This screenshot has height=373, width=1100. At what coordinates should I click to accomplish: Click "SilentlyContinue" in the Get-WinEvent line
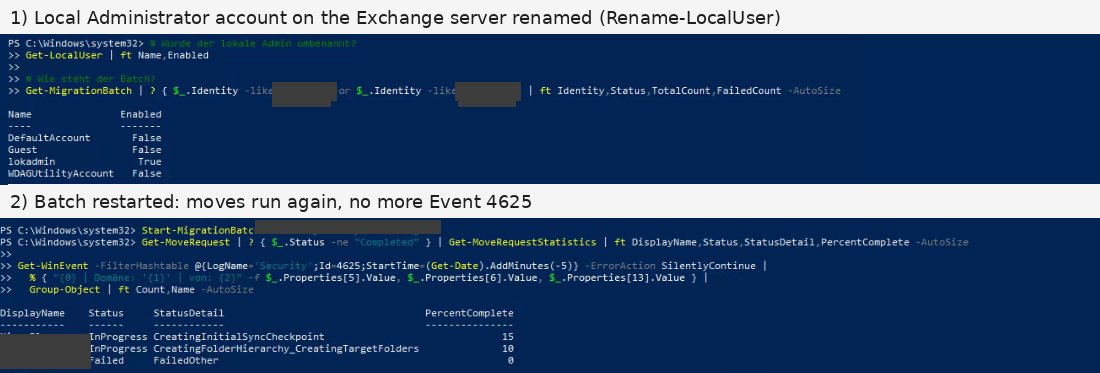click(x=708, y=266)
